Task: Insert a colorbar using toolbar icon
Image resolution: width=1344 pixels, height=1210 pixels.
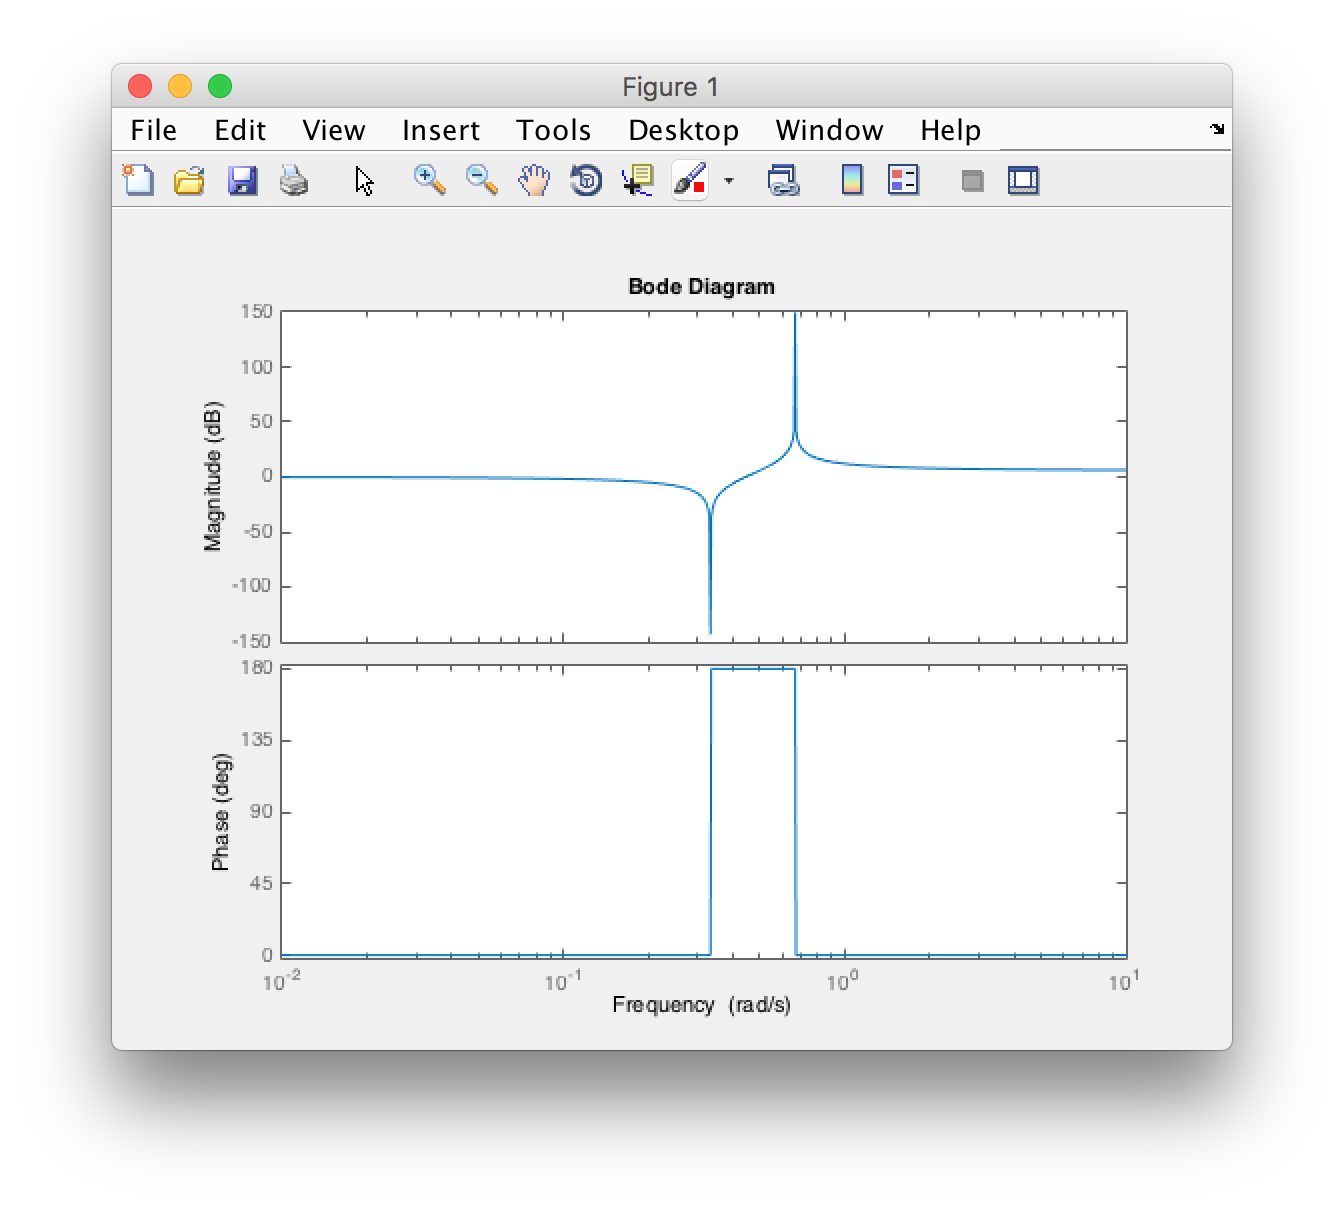Action: coord(852,180)
